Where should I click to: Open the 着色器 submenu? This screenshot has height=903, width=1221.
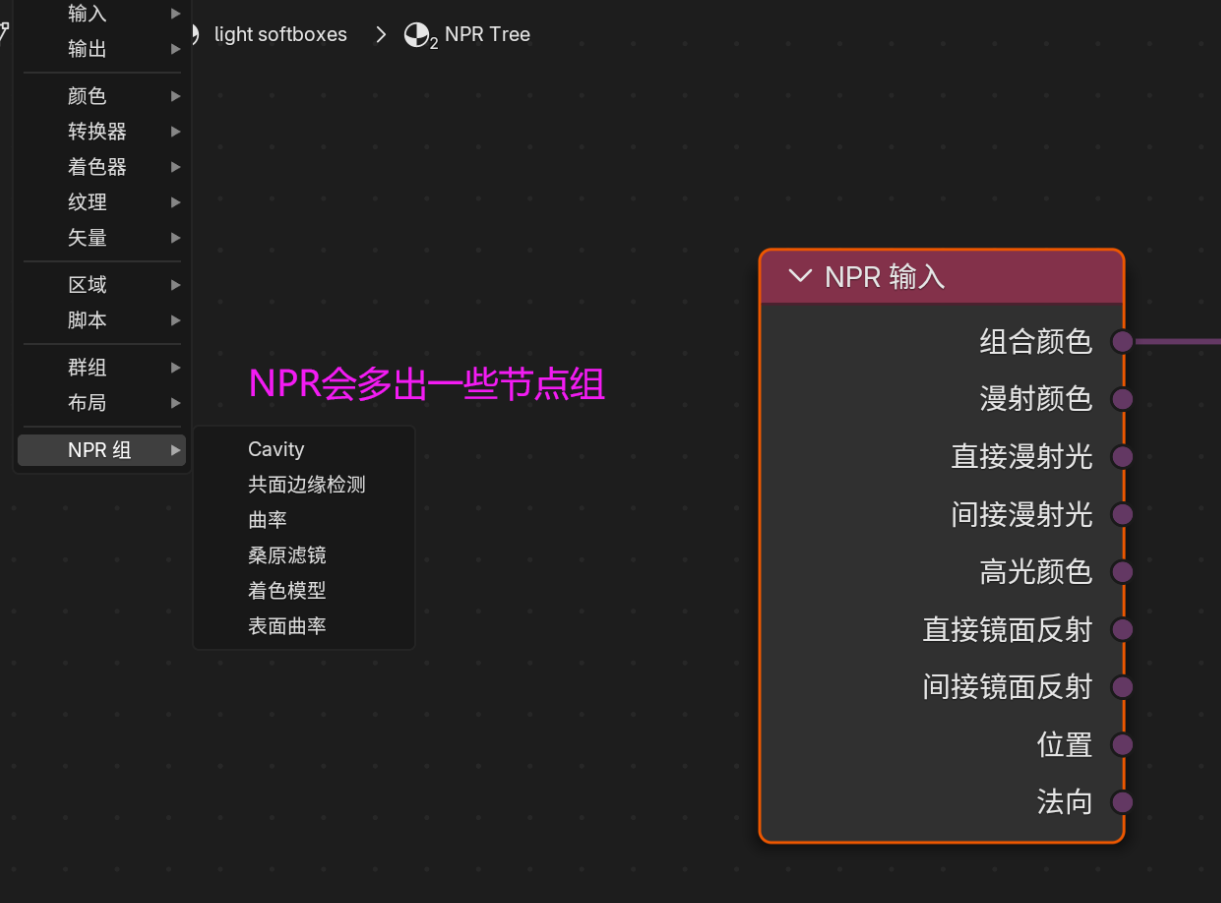click(102, 167)
